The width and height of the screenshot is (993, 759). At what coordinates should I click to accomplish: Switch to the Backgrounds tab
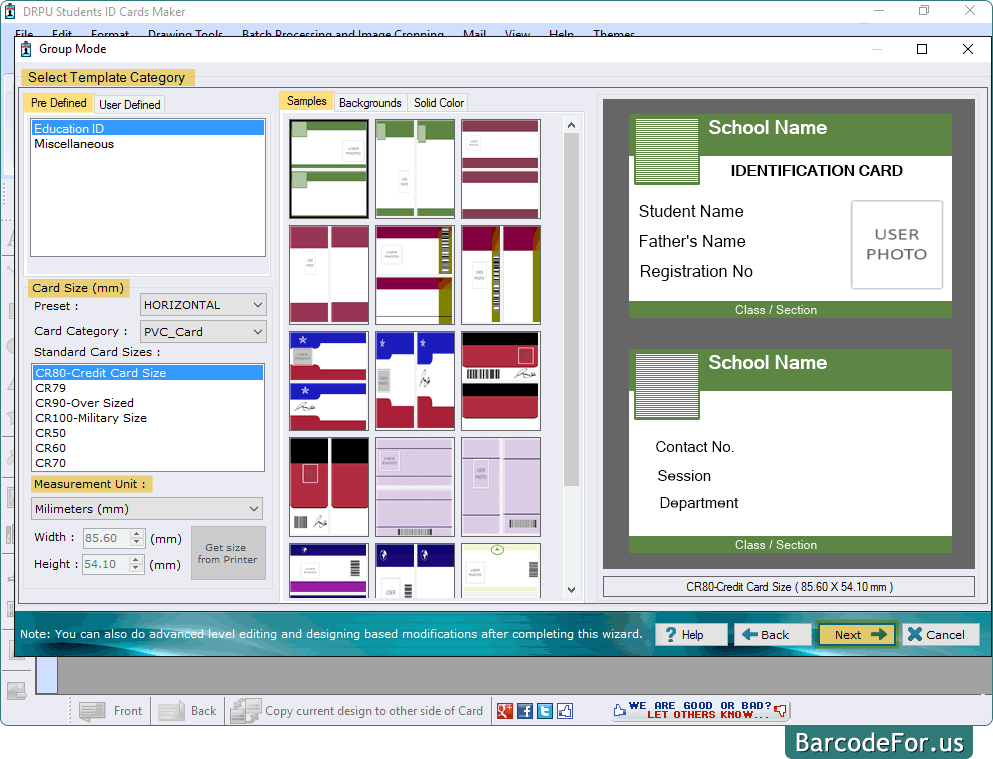click(370, 101)
